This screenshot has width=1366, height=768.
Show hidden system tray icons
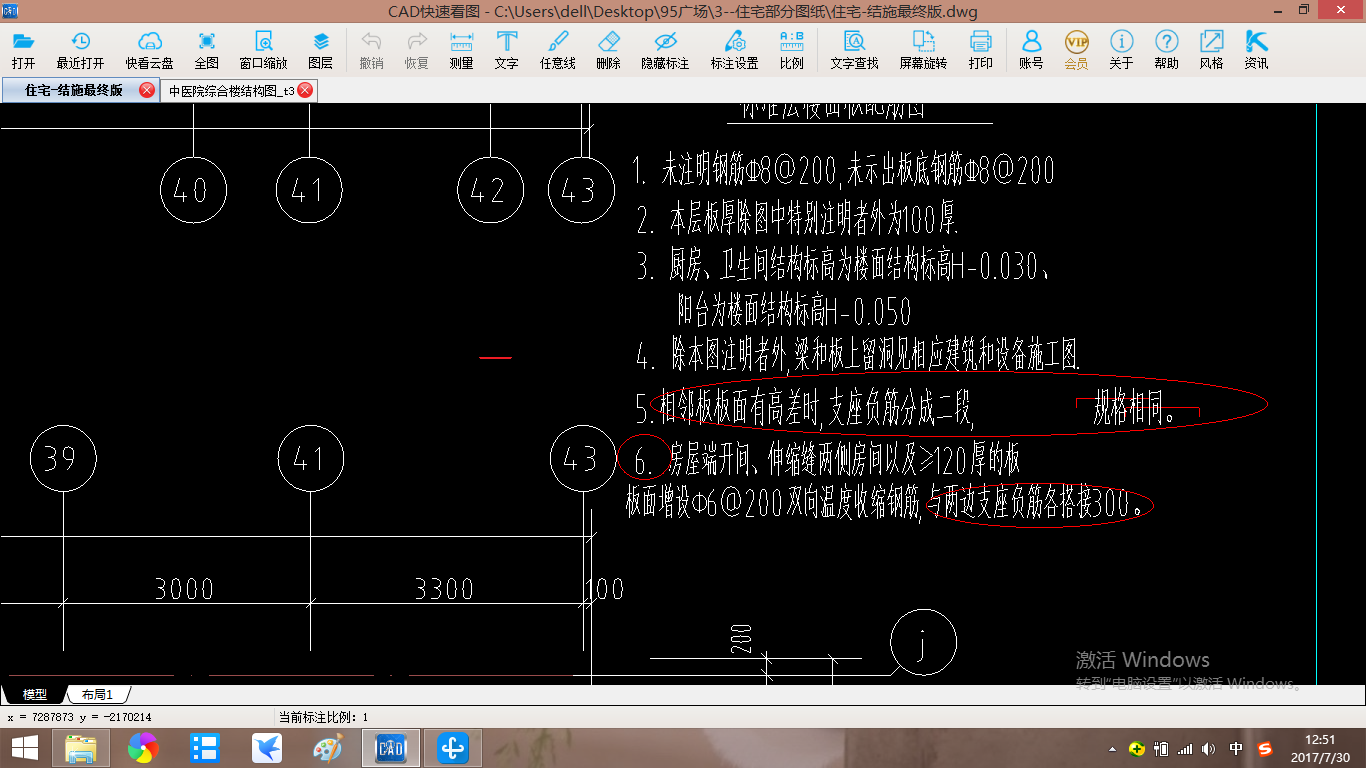coord(1113,749)
